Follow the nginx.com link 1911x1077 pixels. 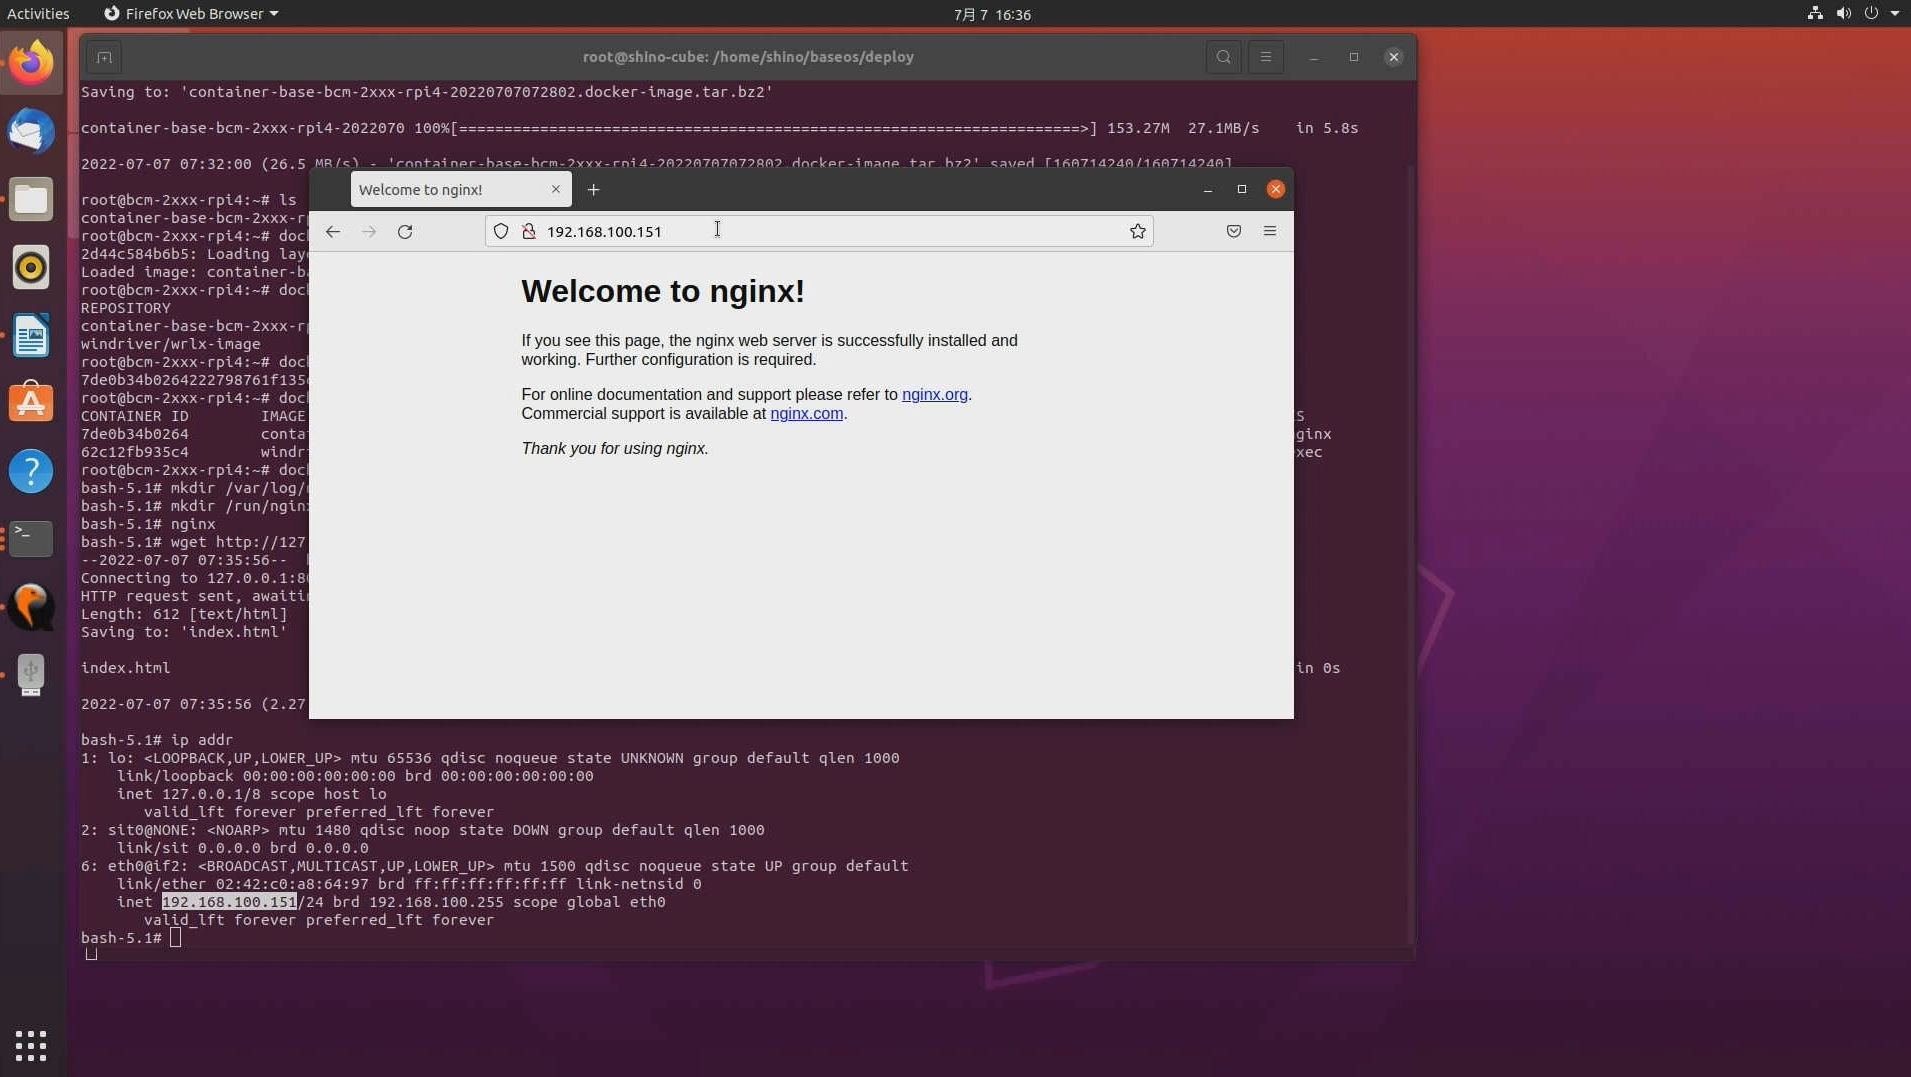click(x=806, y=413)
